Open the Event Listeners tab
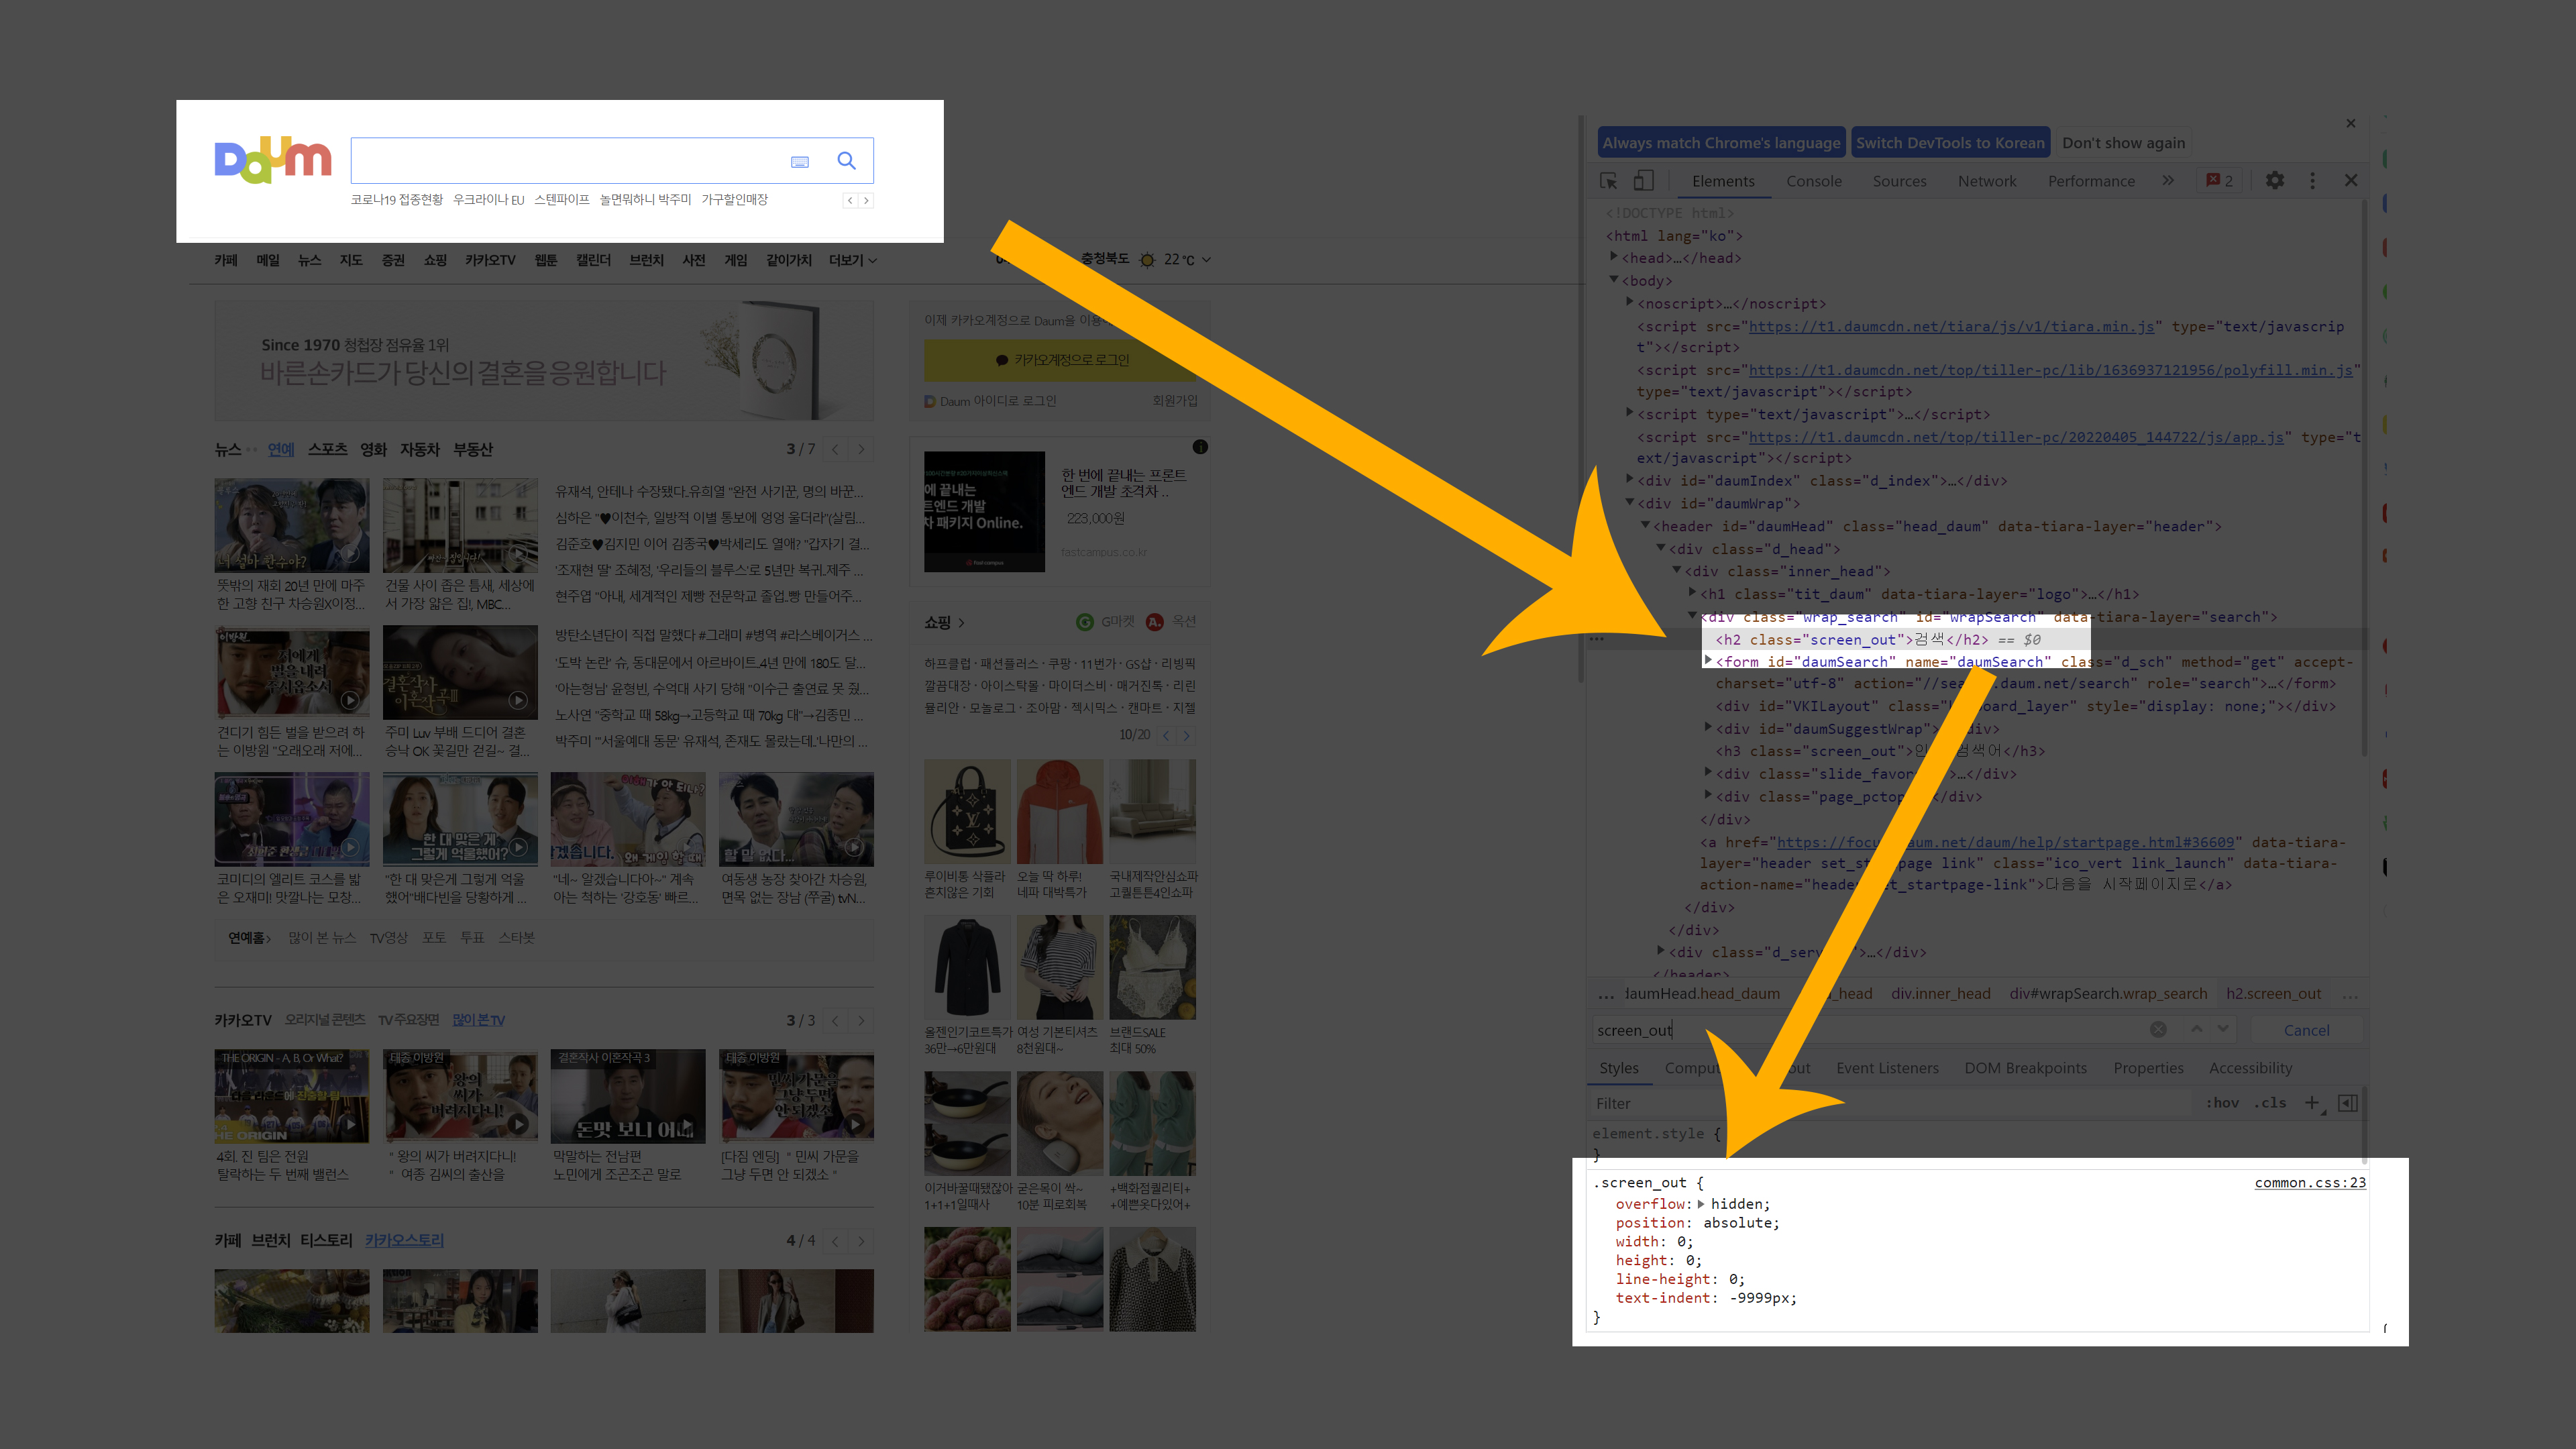This screenshot has width=2576, height=1449. click(1886, 1068)
